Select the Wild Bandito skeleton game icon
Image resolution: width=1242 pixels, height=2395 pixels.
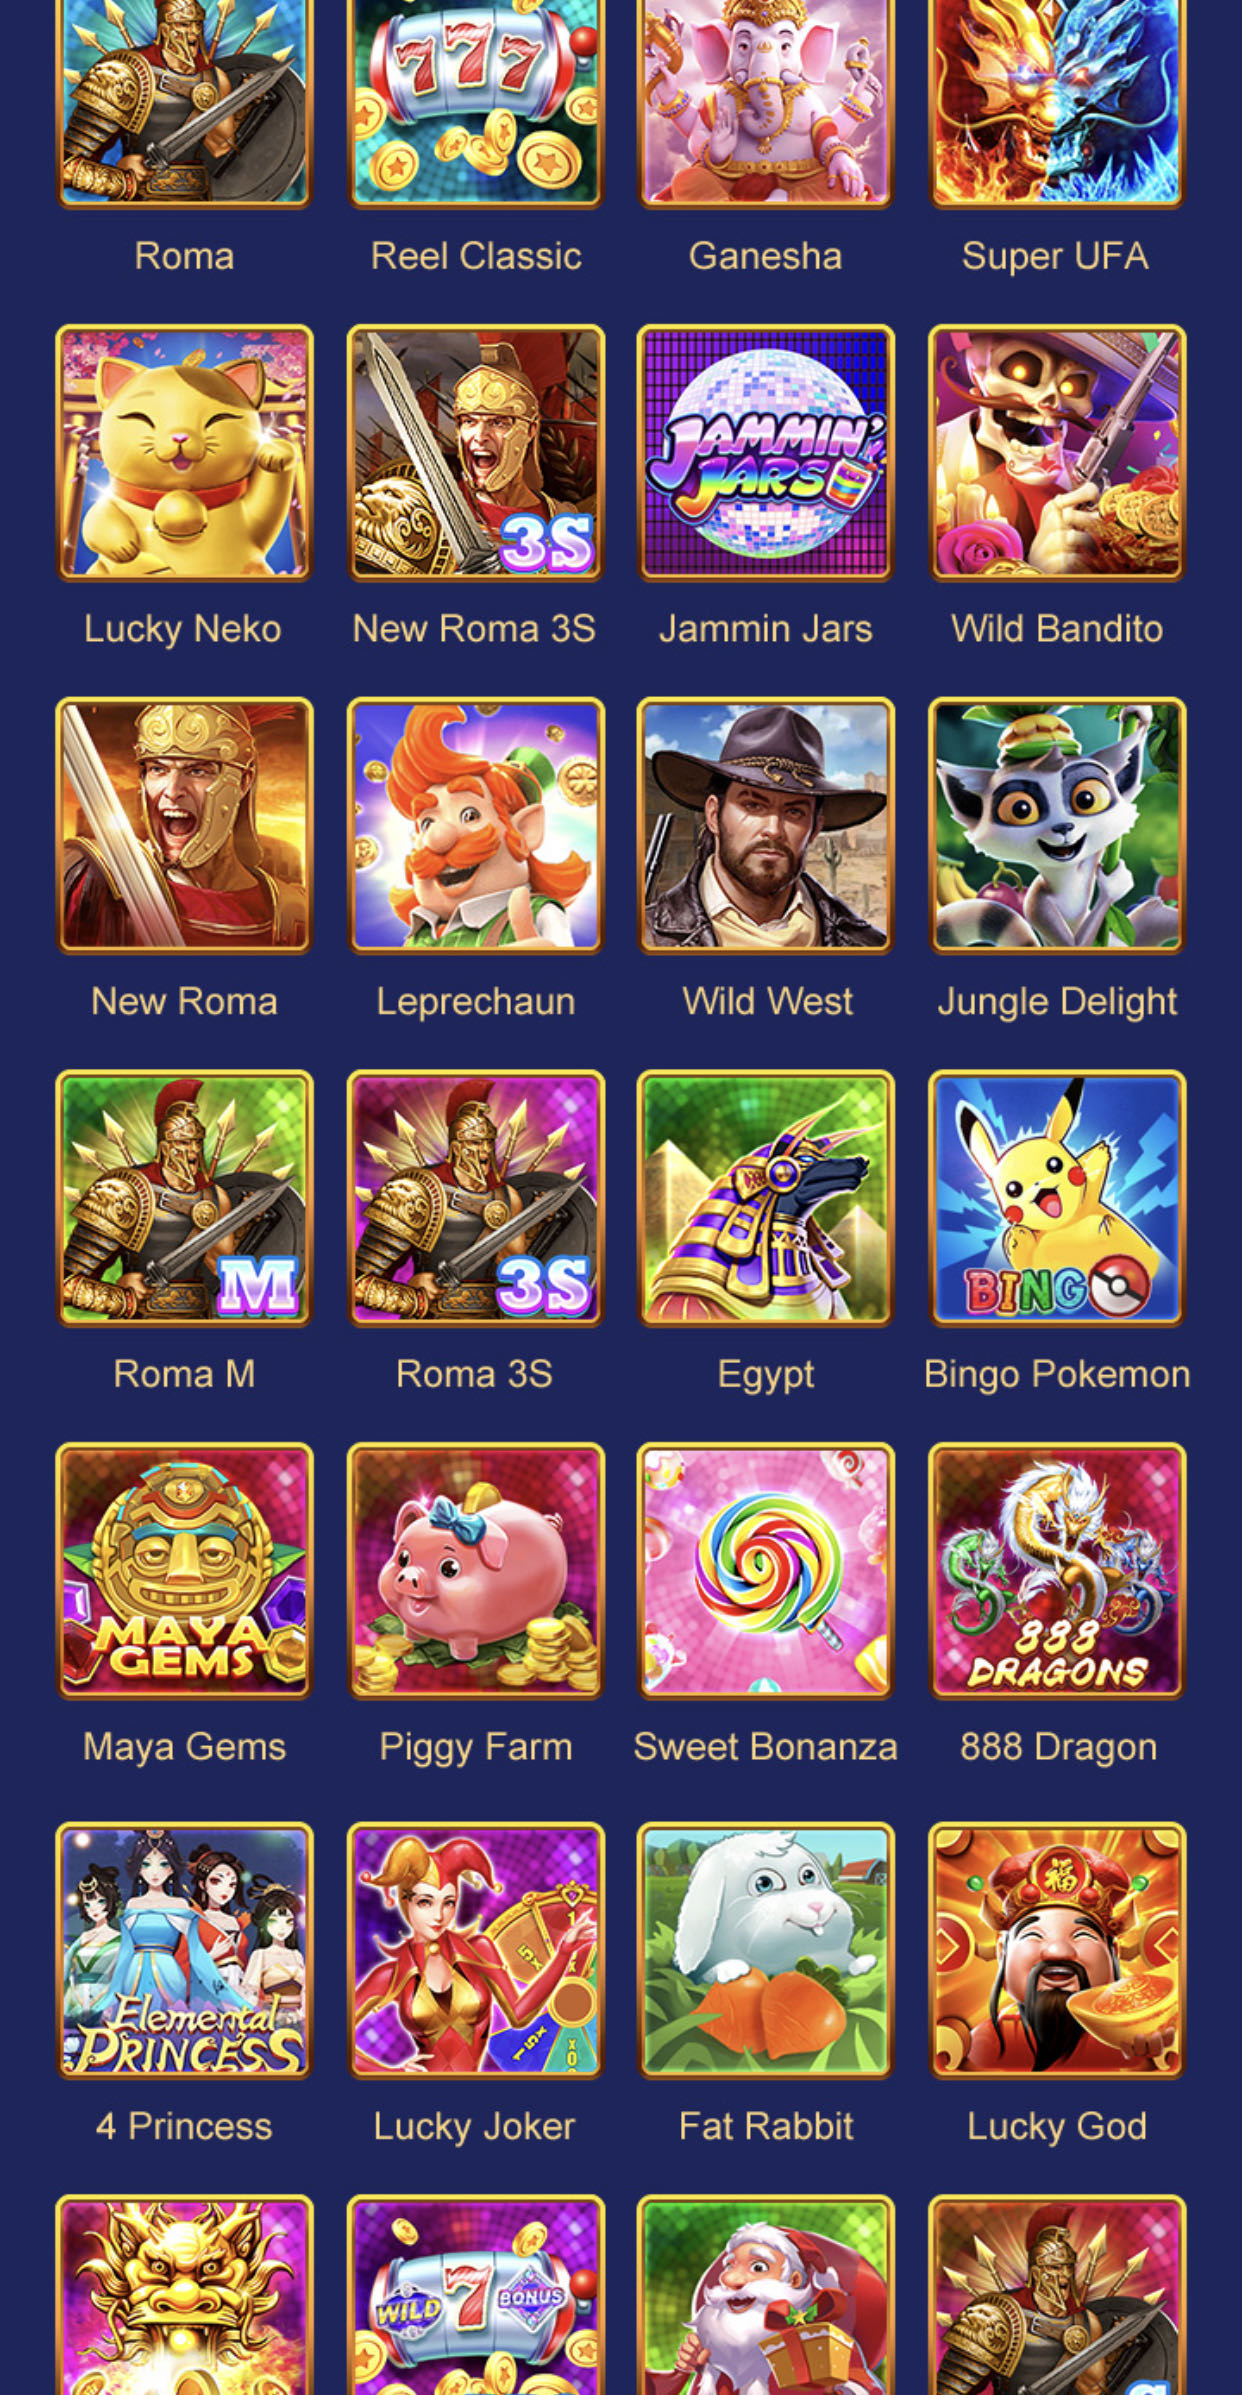1057,453
